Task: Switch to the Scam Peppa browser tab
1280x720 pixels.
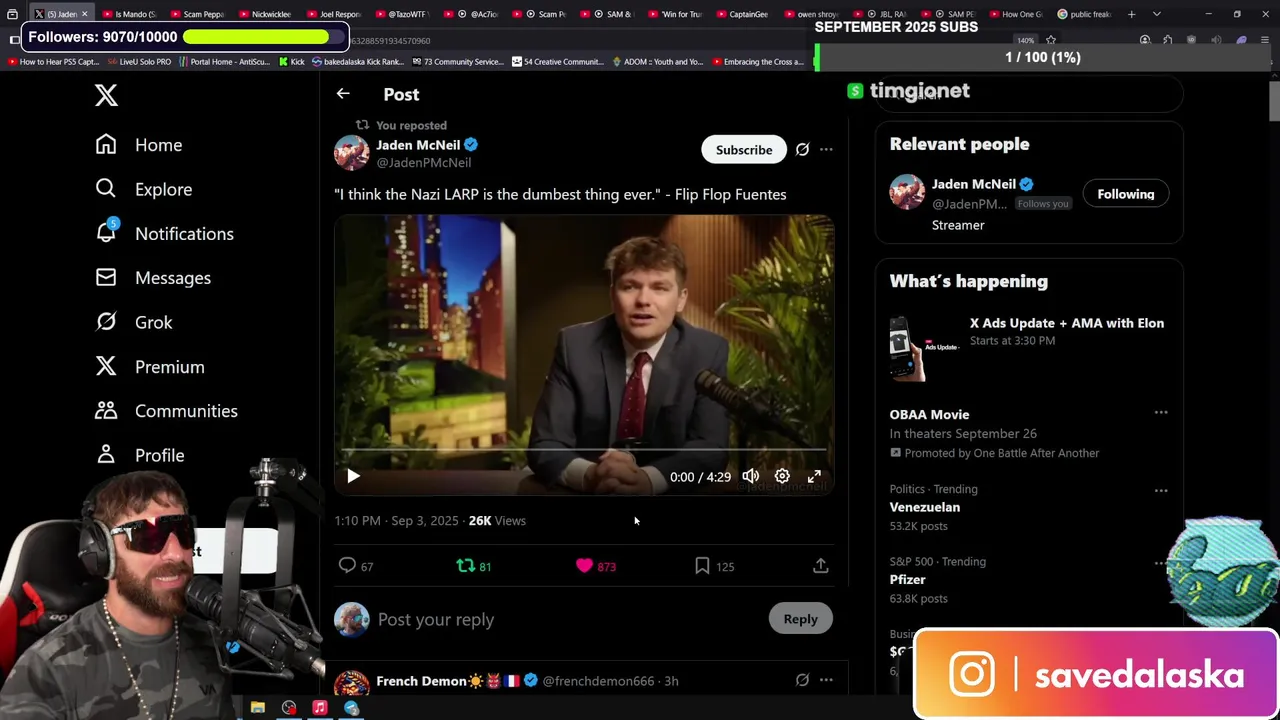Action: tap(197, 14)
